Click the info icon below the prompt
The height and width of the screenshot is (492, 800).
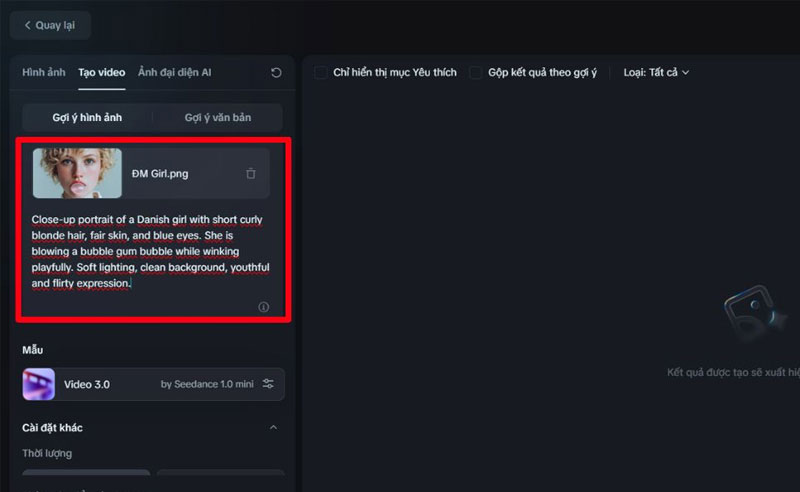[264, 307]
